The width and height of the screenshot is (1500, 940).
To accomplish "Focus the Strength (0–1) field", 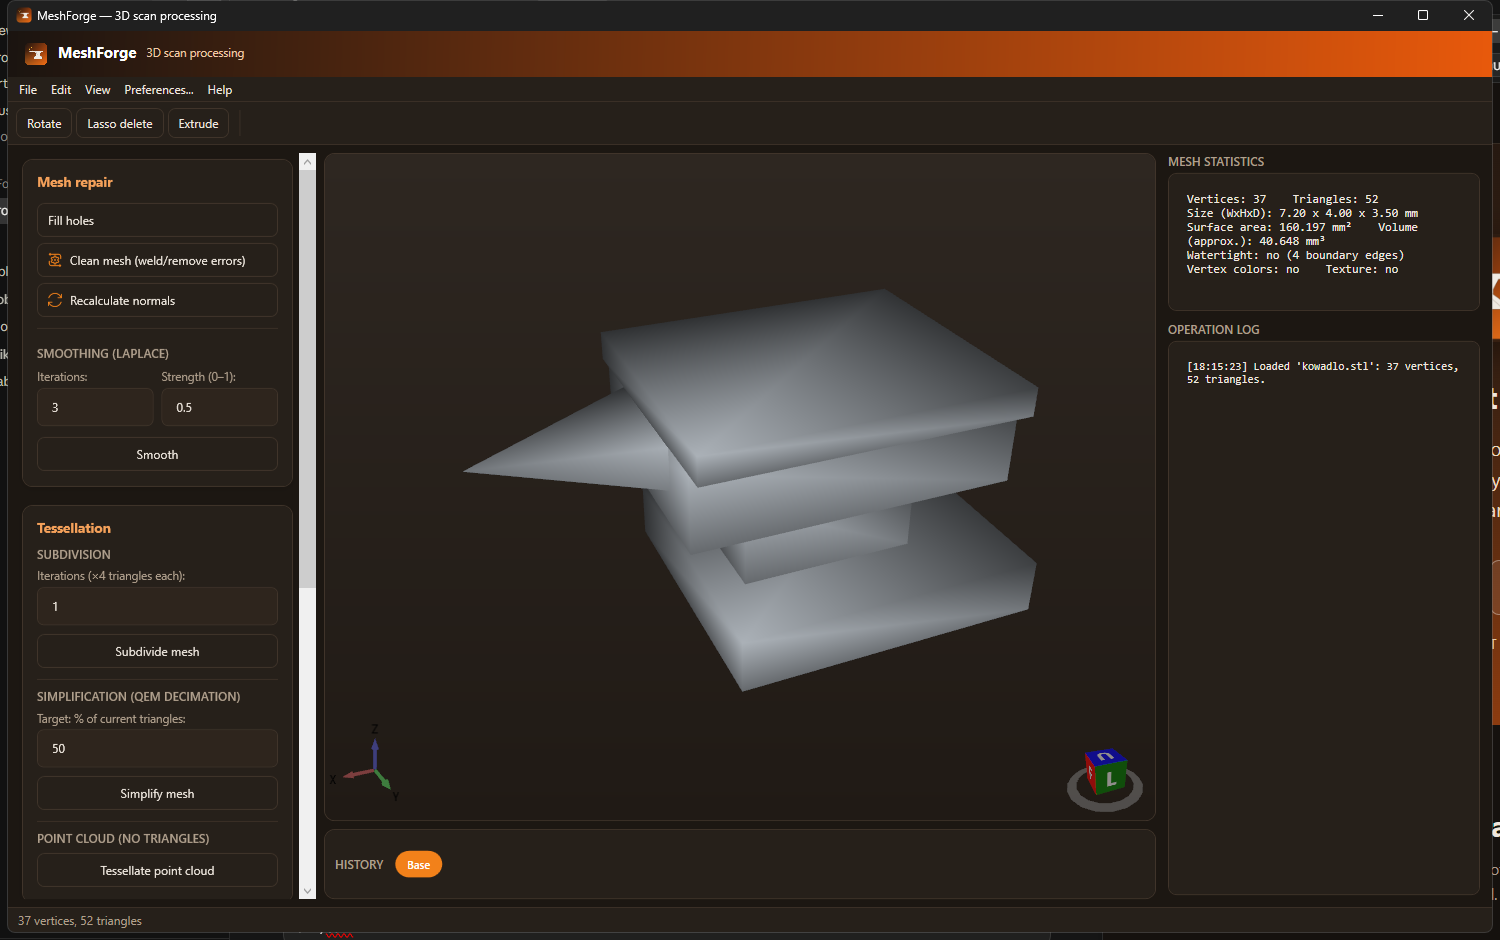I will coord(219,407).
